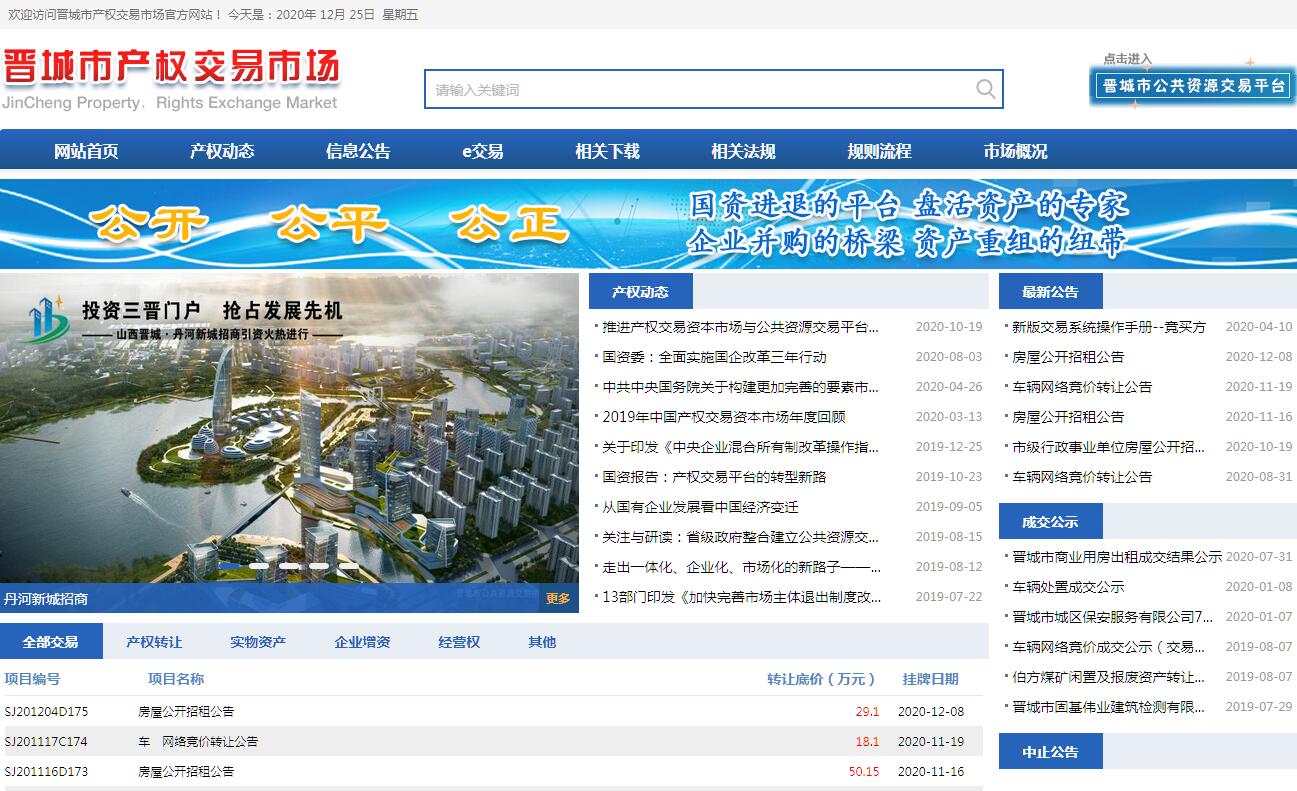Click the 更多 button on slideshow
Screen dimensions: 1297x791
(x=557, y=598)
